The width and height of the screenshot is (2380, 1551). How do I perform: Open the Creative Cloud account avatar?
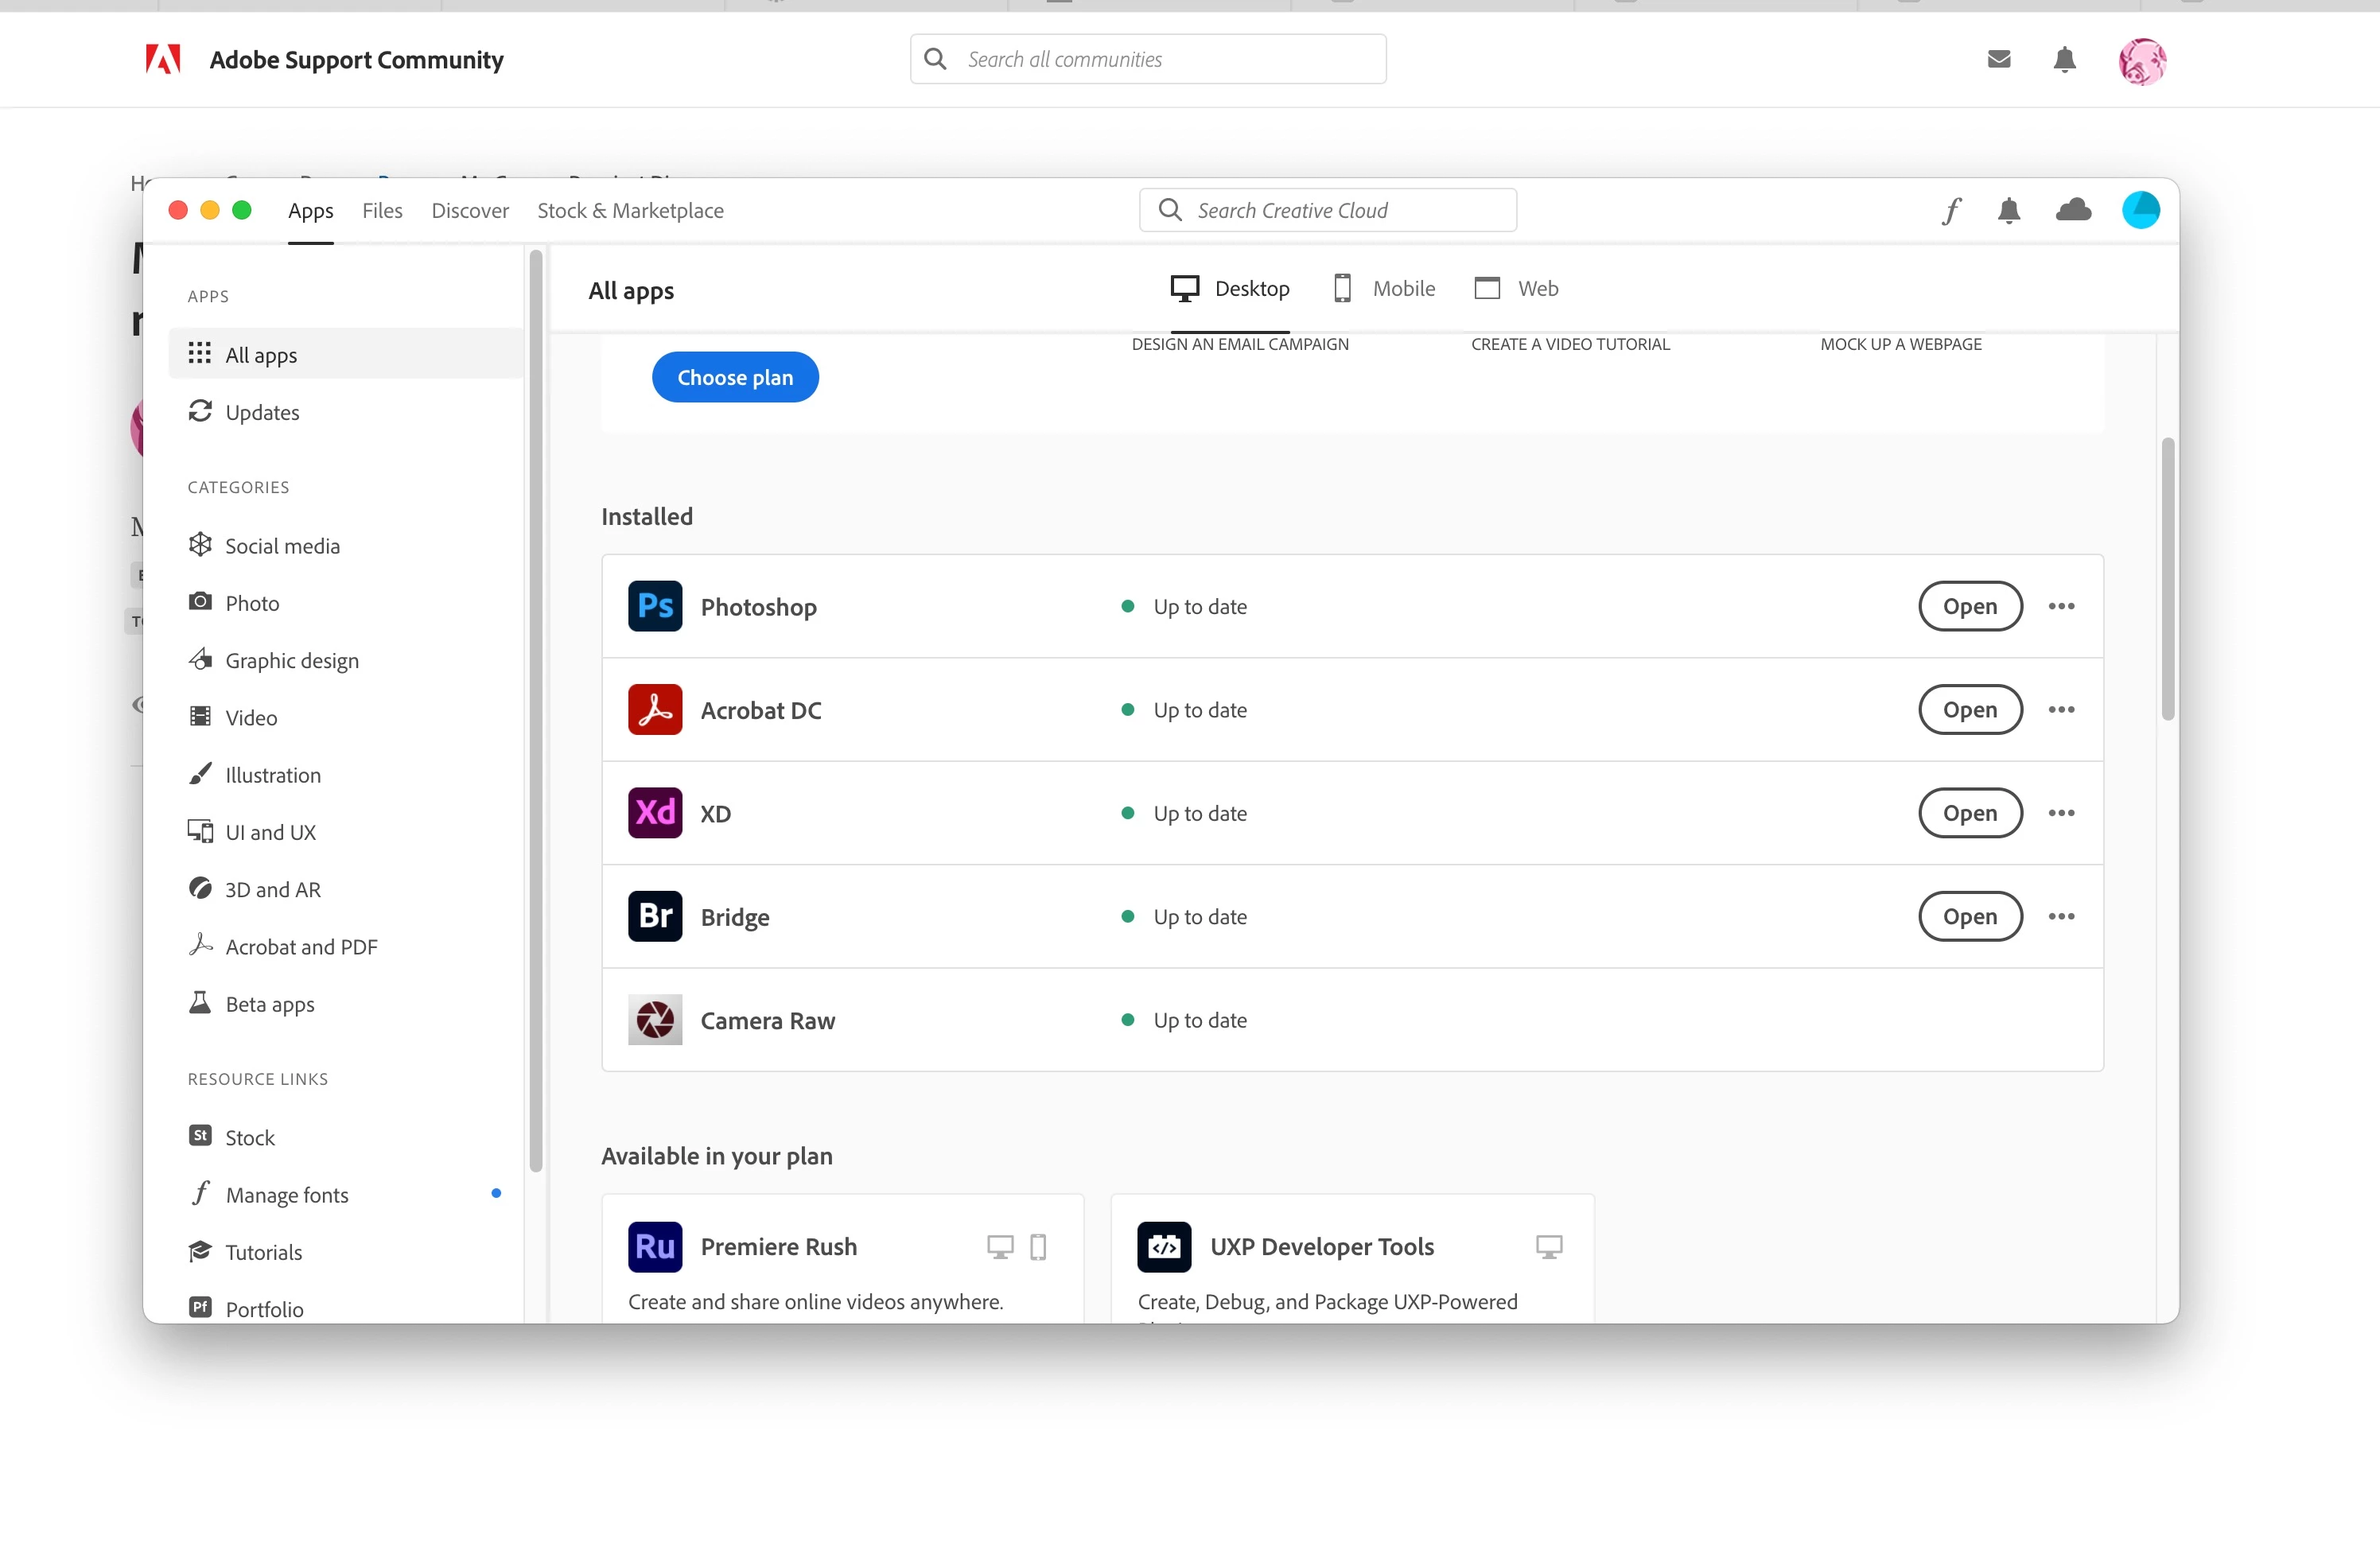pyautogui.click(x=2140, y=210)
